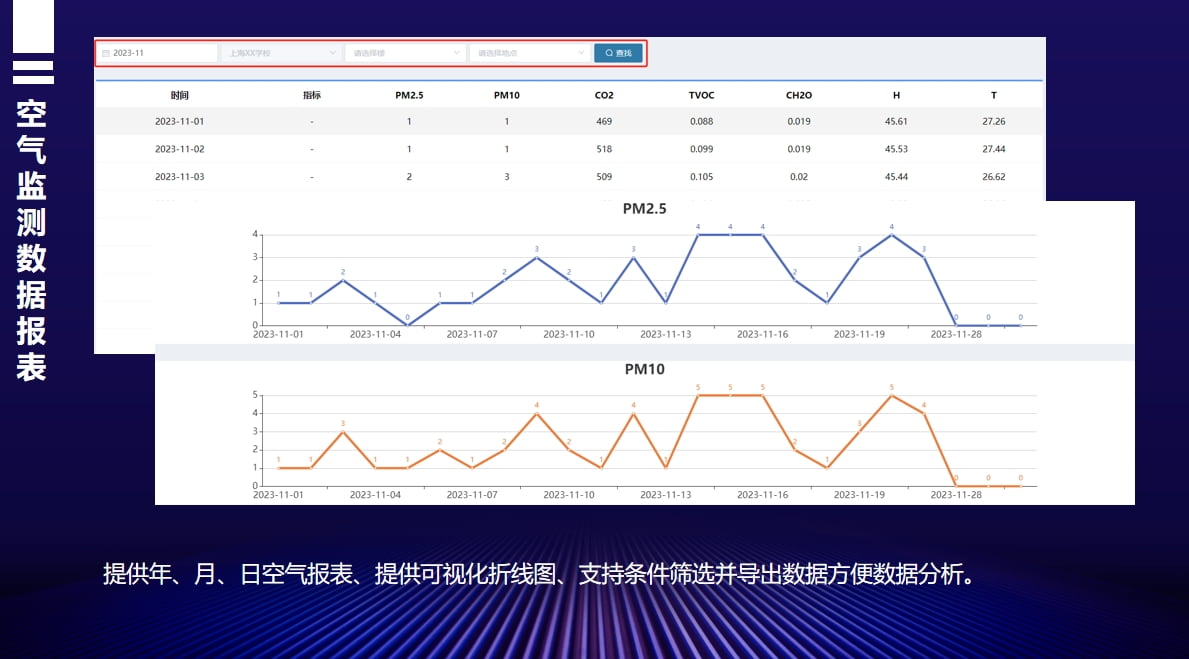Click the TVOC column header
The width and height of the screenshot is (1189, 659).
701,95
